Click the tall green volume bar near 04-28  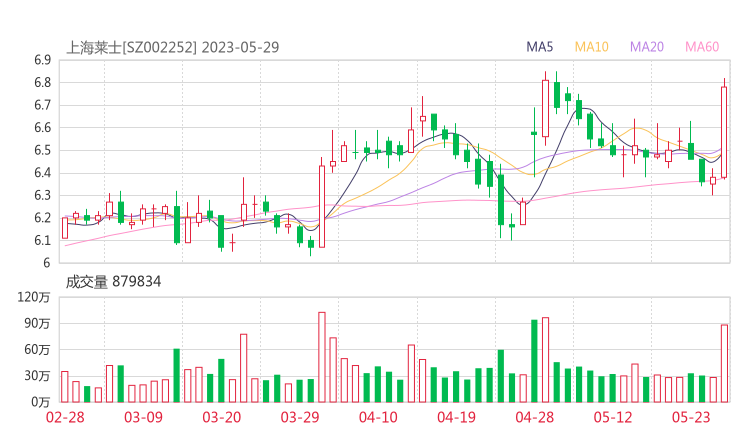point(534,361)
